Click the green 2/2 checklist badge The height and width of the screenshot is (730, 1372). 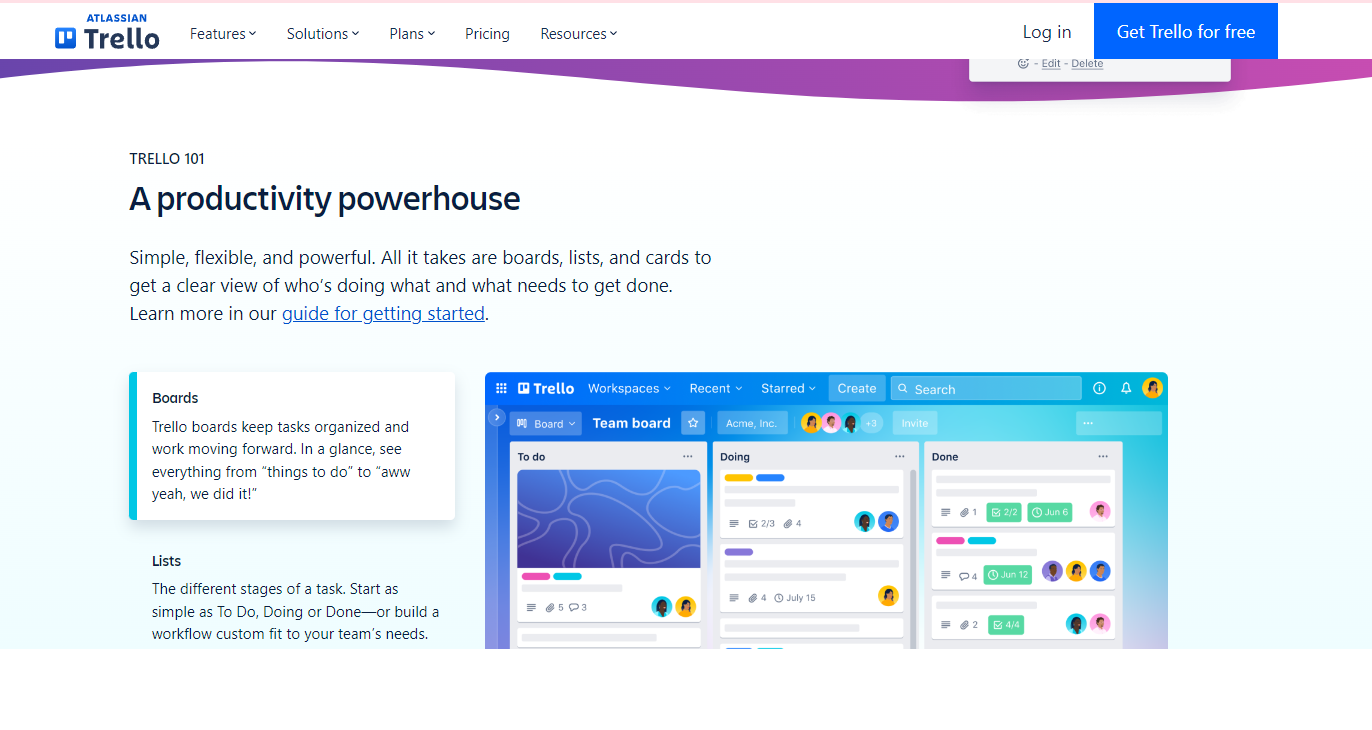(x=1004, y=512)
